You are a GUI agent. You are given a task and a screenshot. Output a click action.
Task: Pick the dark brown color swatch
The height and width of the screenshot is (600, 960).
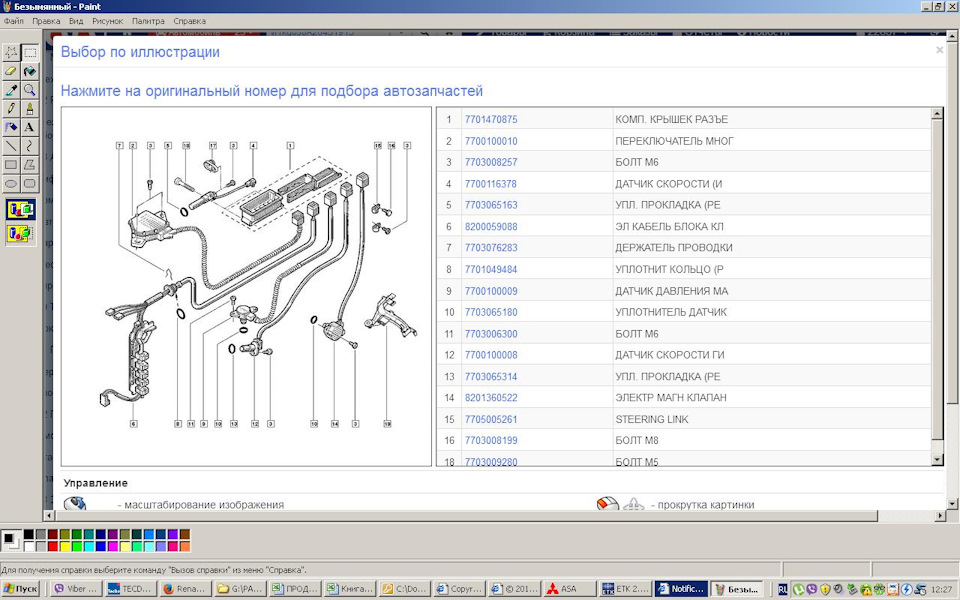point(185,534)
